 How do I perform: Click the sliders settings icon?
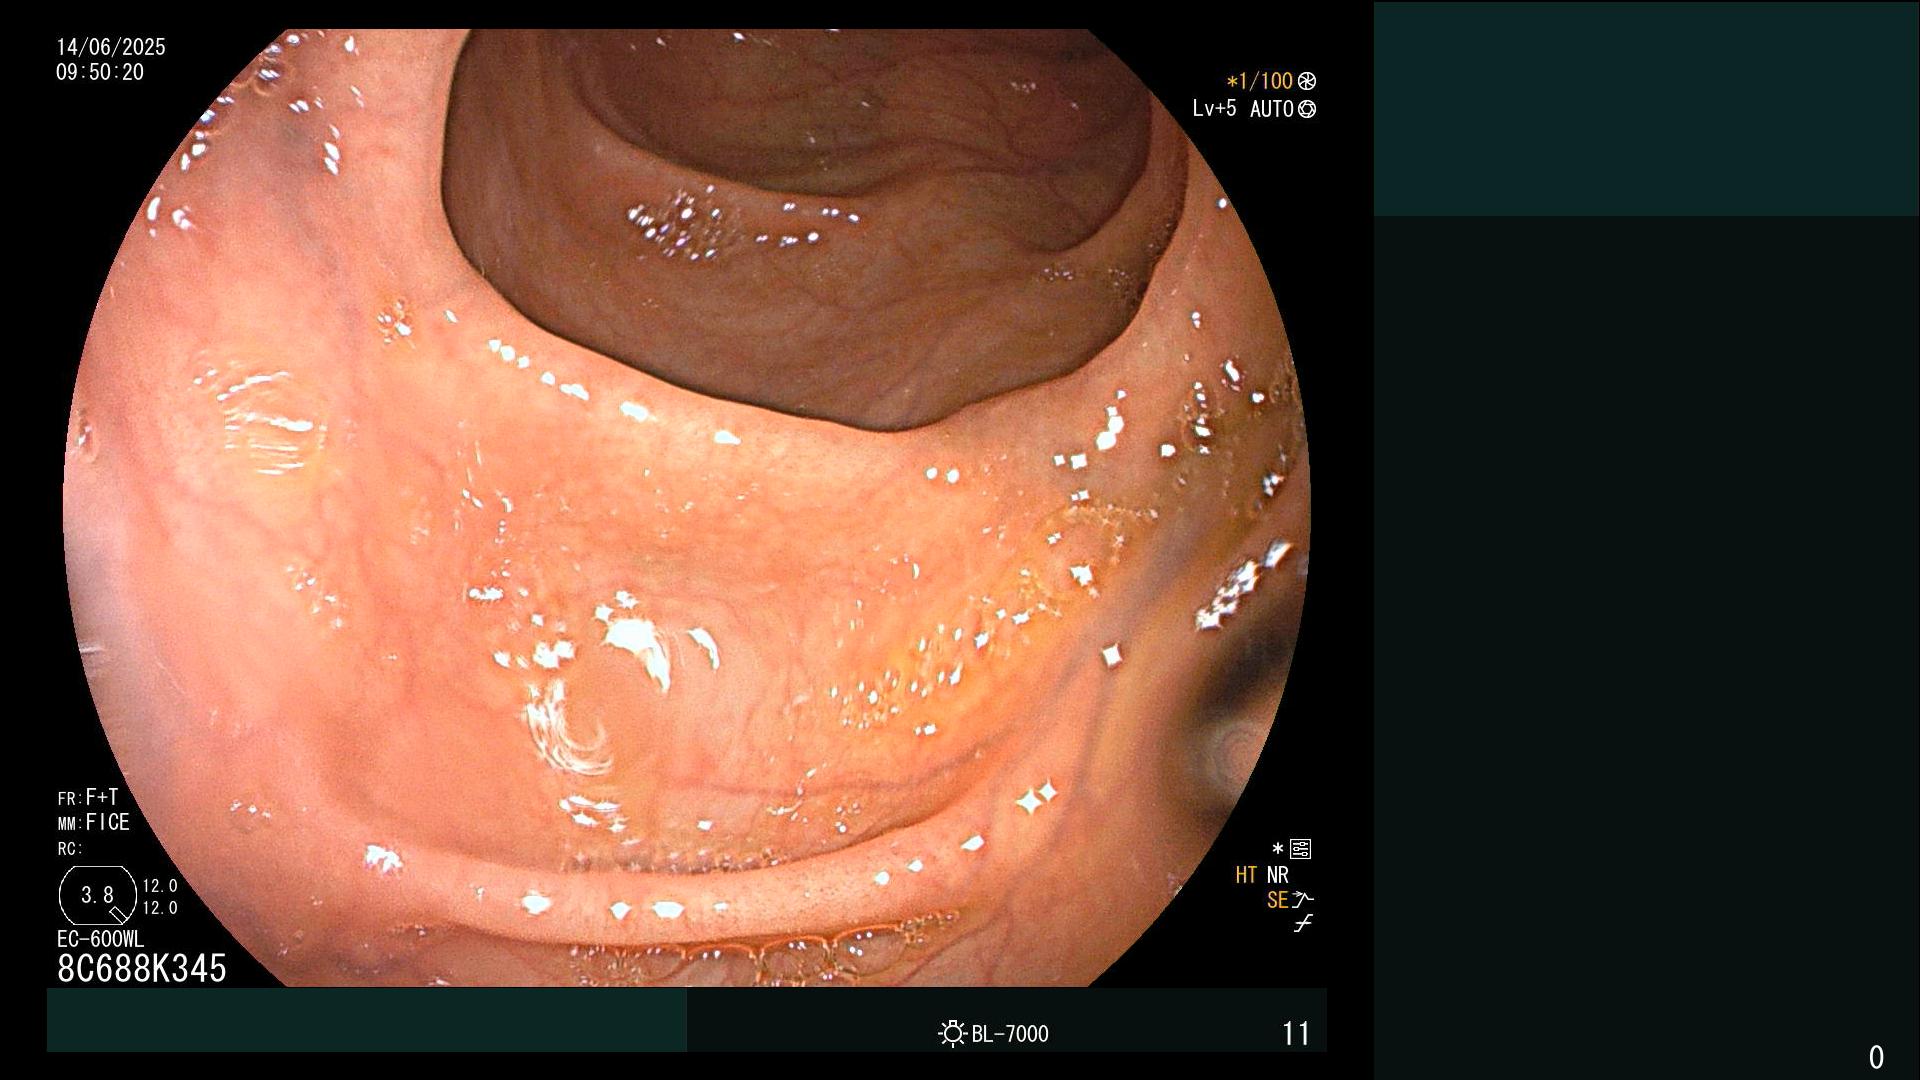point(1300,849)
